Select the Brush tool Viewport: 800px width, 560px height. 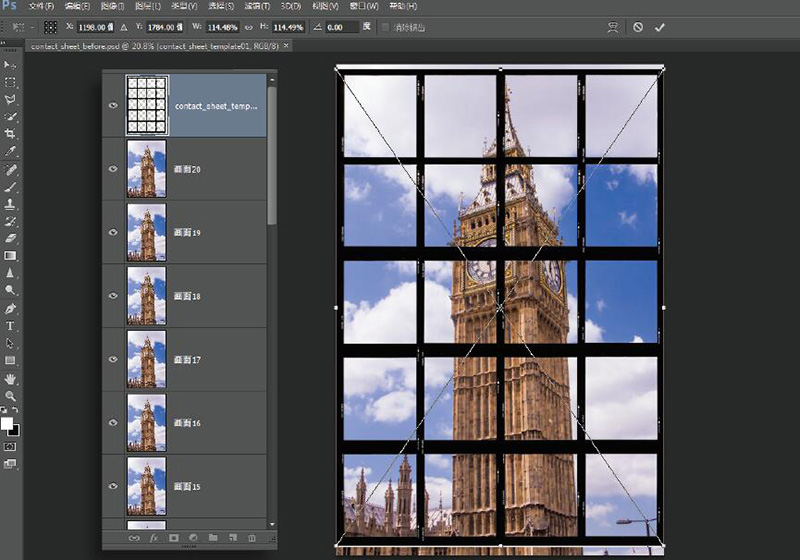pos(11,186)
